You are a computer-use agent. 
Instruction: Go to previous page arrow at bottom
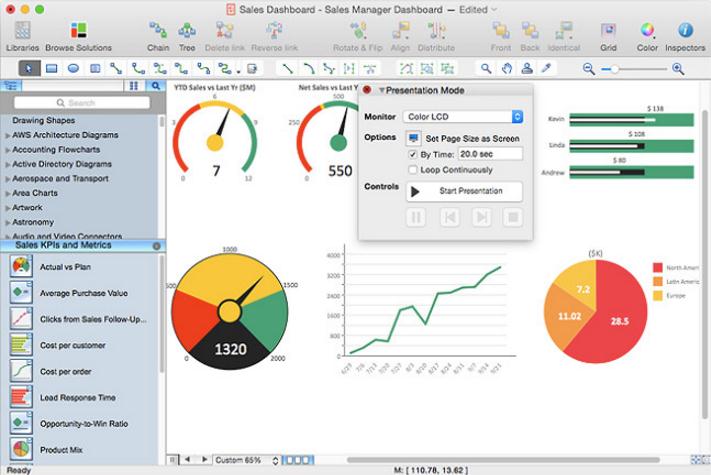click(187, 460)
